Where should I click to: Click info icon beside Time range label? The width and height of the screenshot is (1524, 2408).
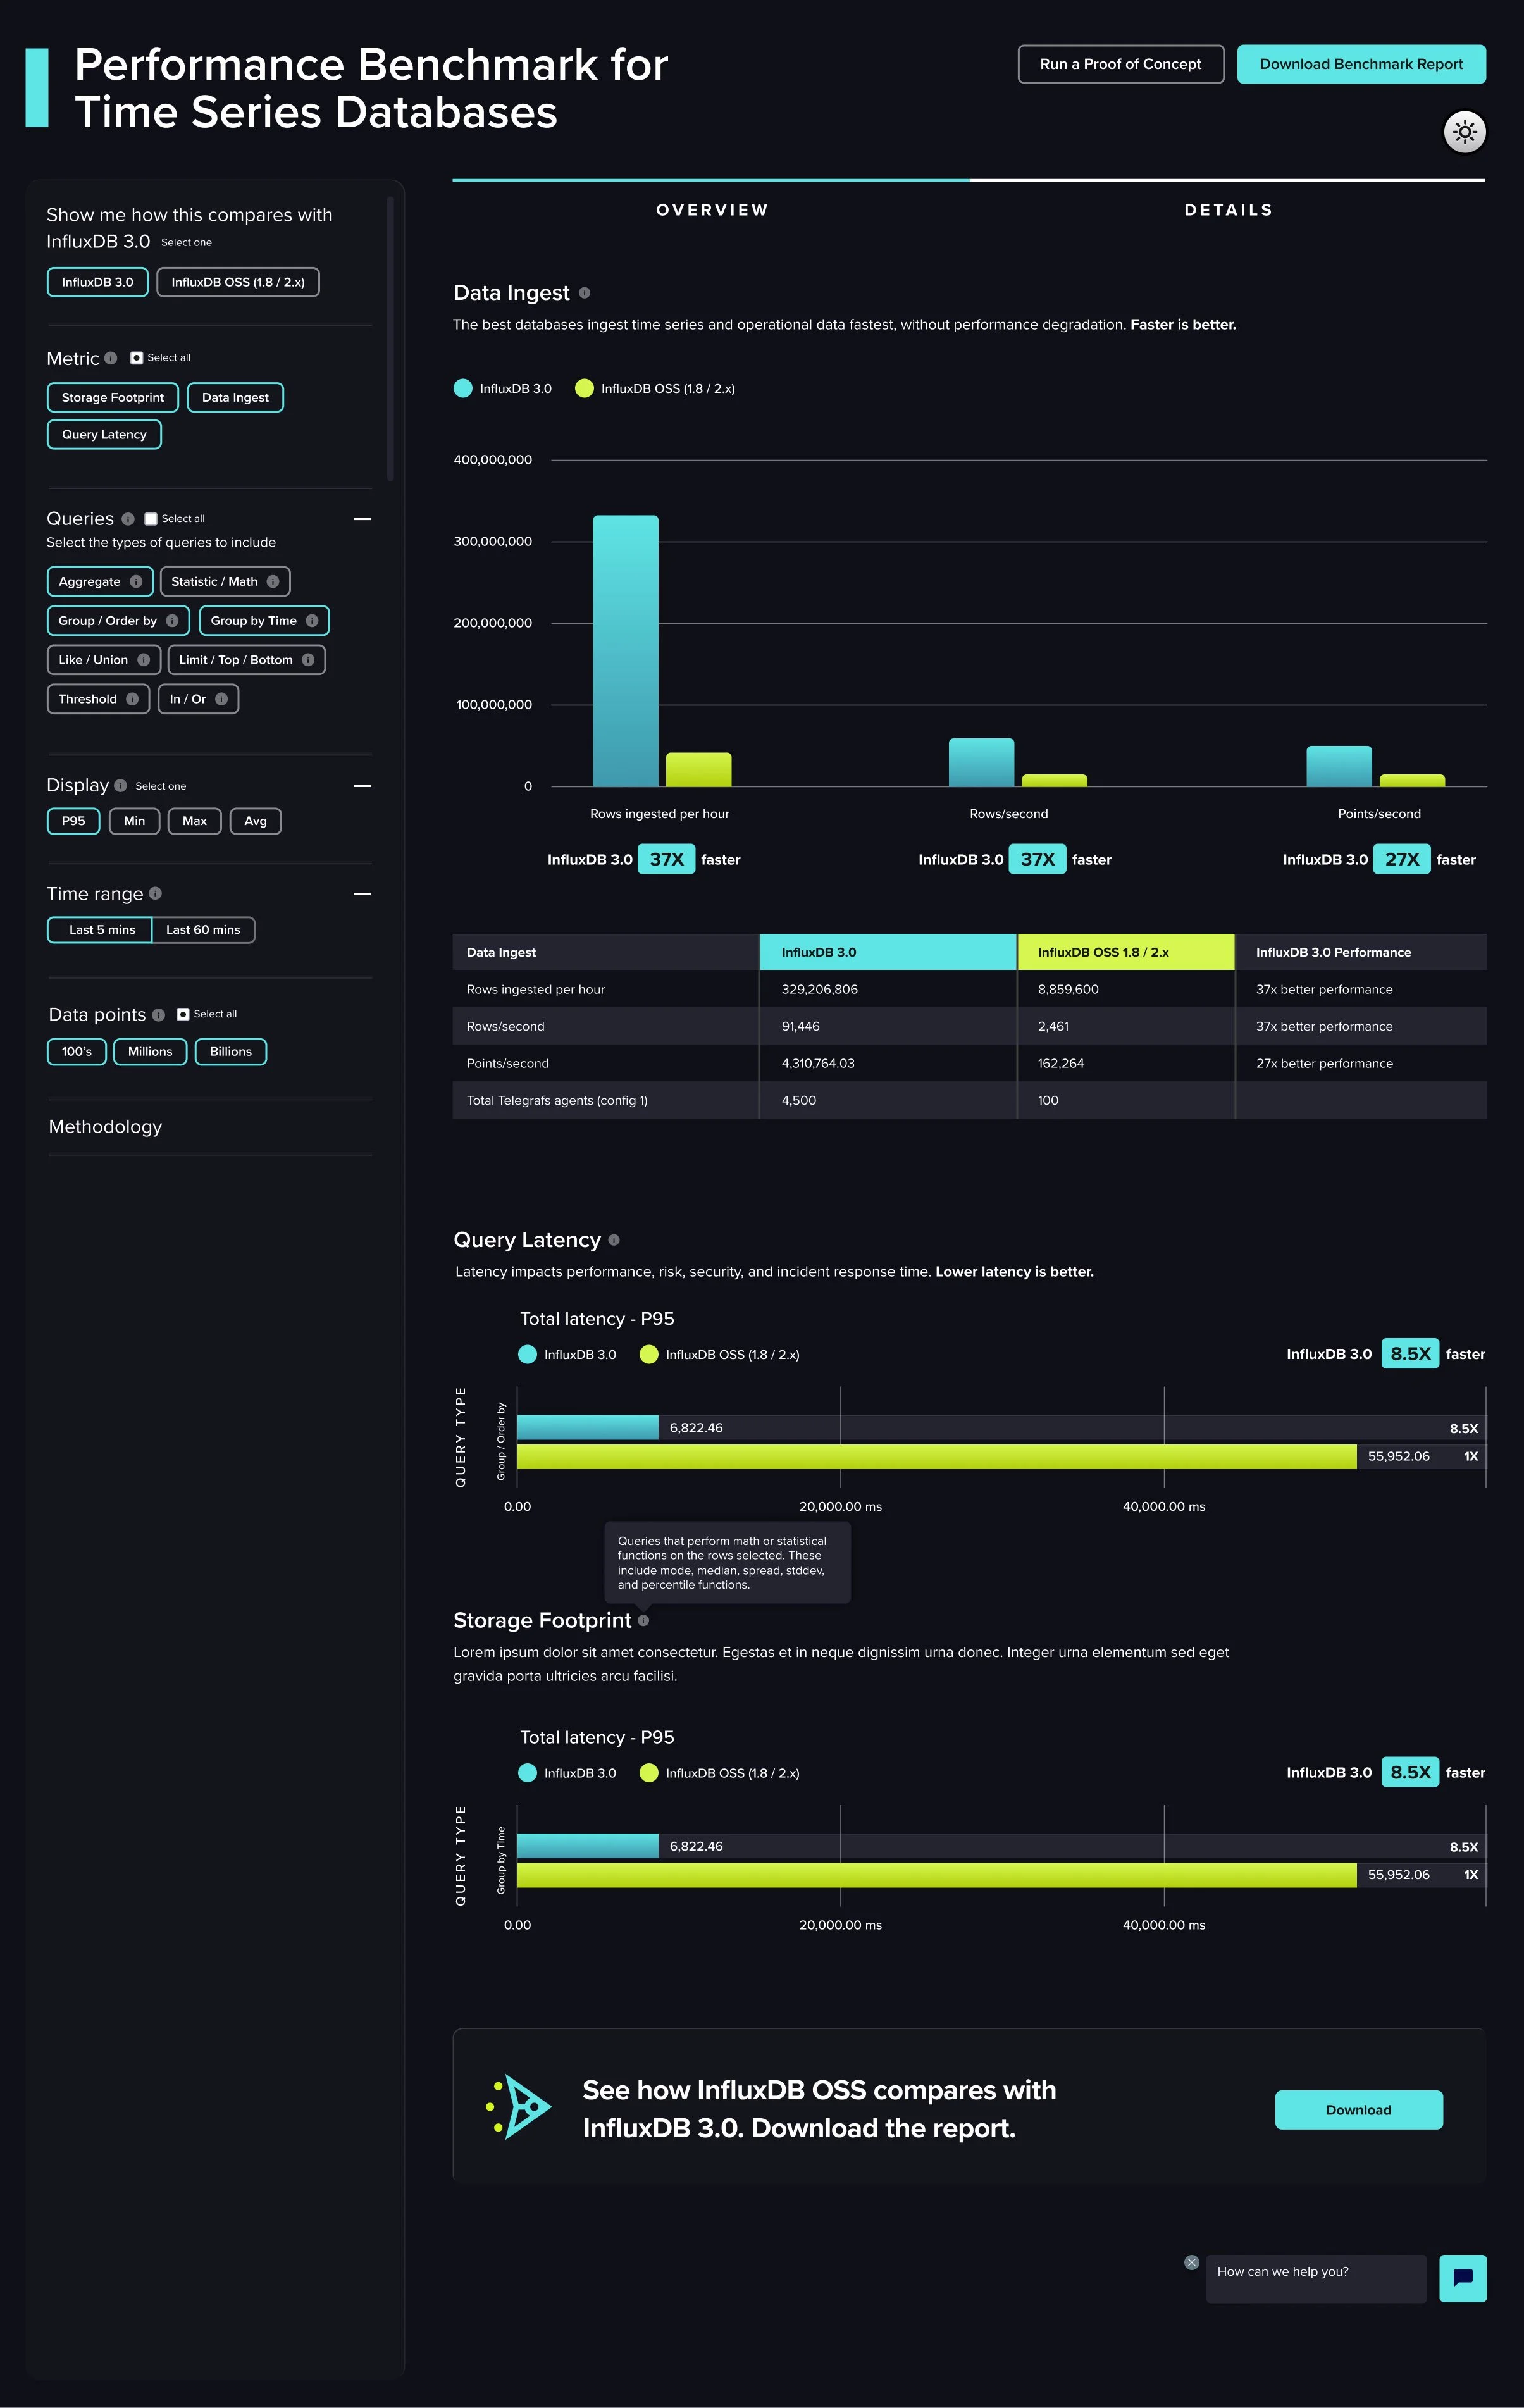pos(155,893)
